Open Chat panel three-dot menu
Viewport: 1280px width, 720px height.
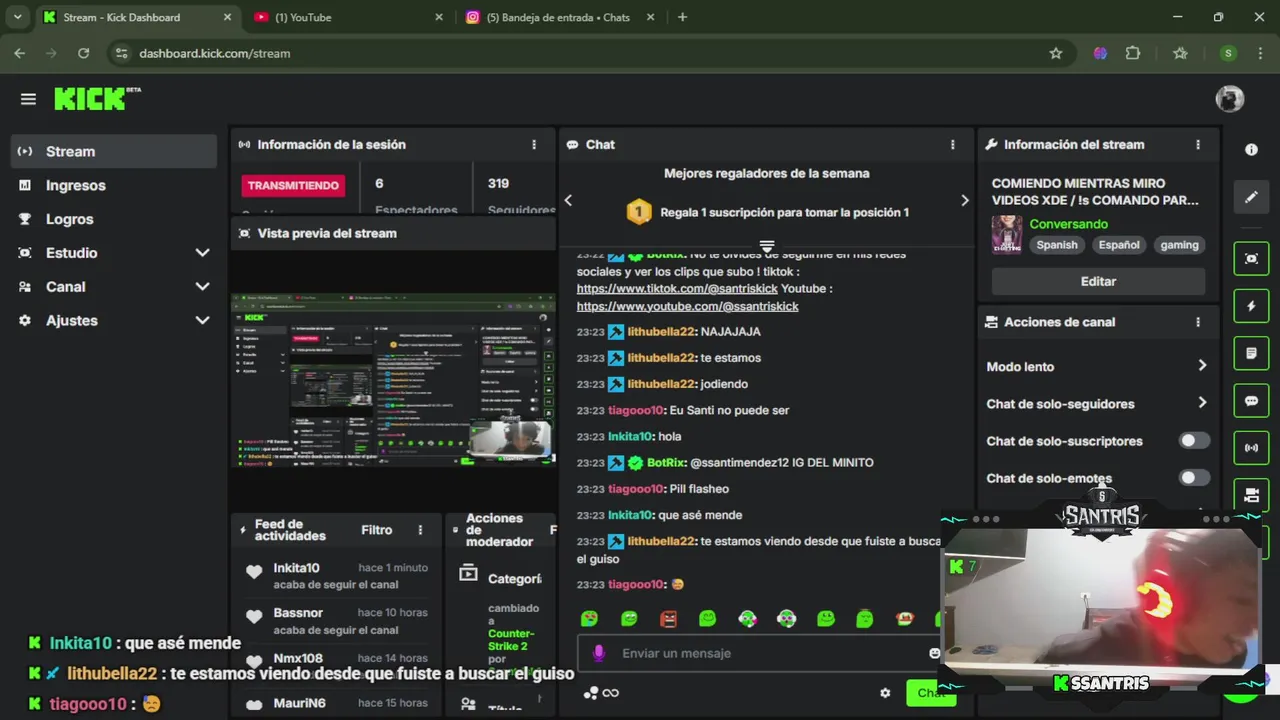[x=952, y=145]
